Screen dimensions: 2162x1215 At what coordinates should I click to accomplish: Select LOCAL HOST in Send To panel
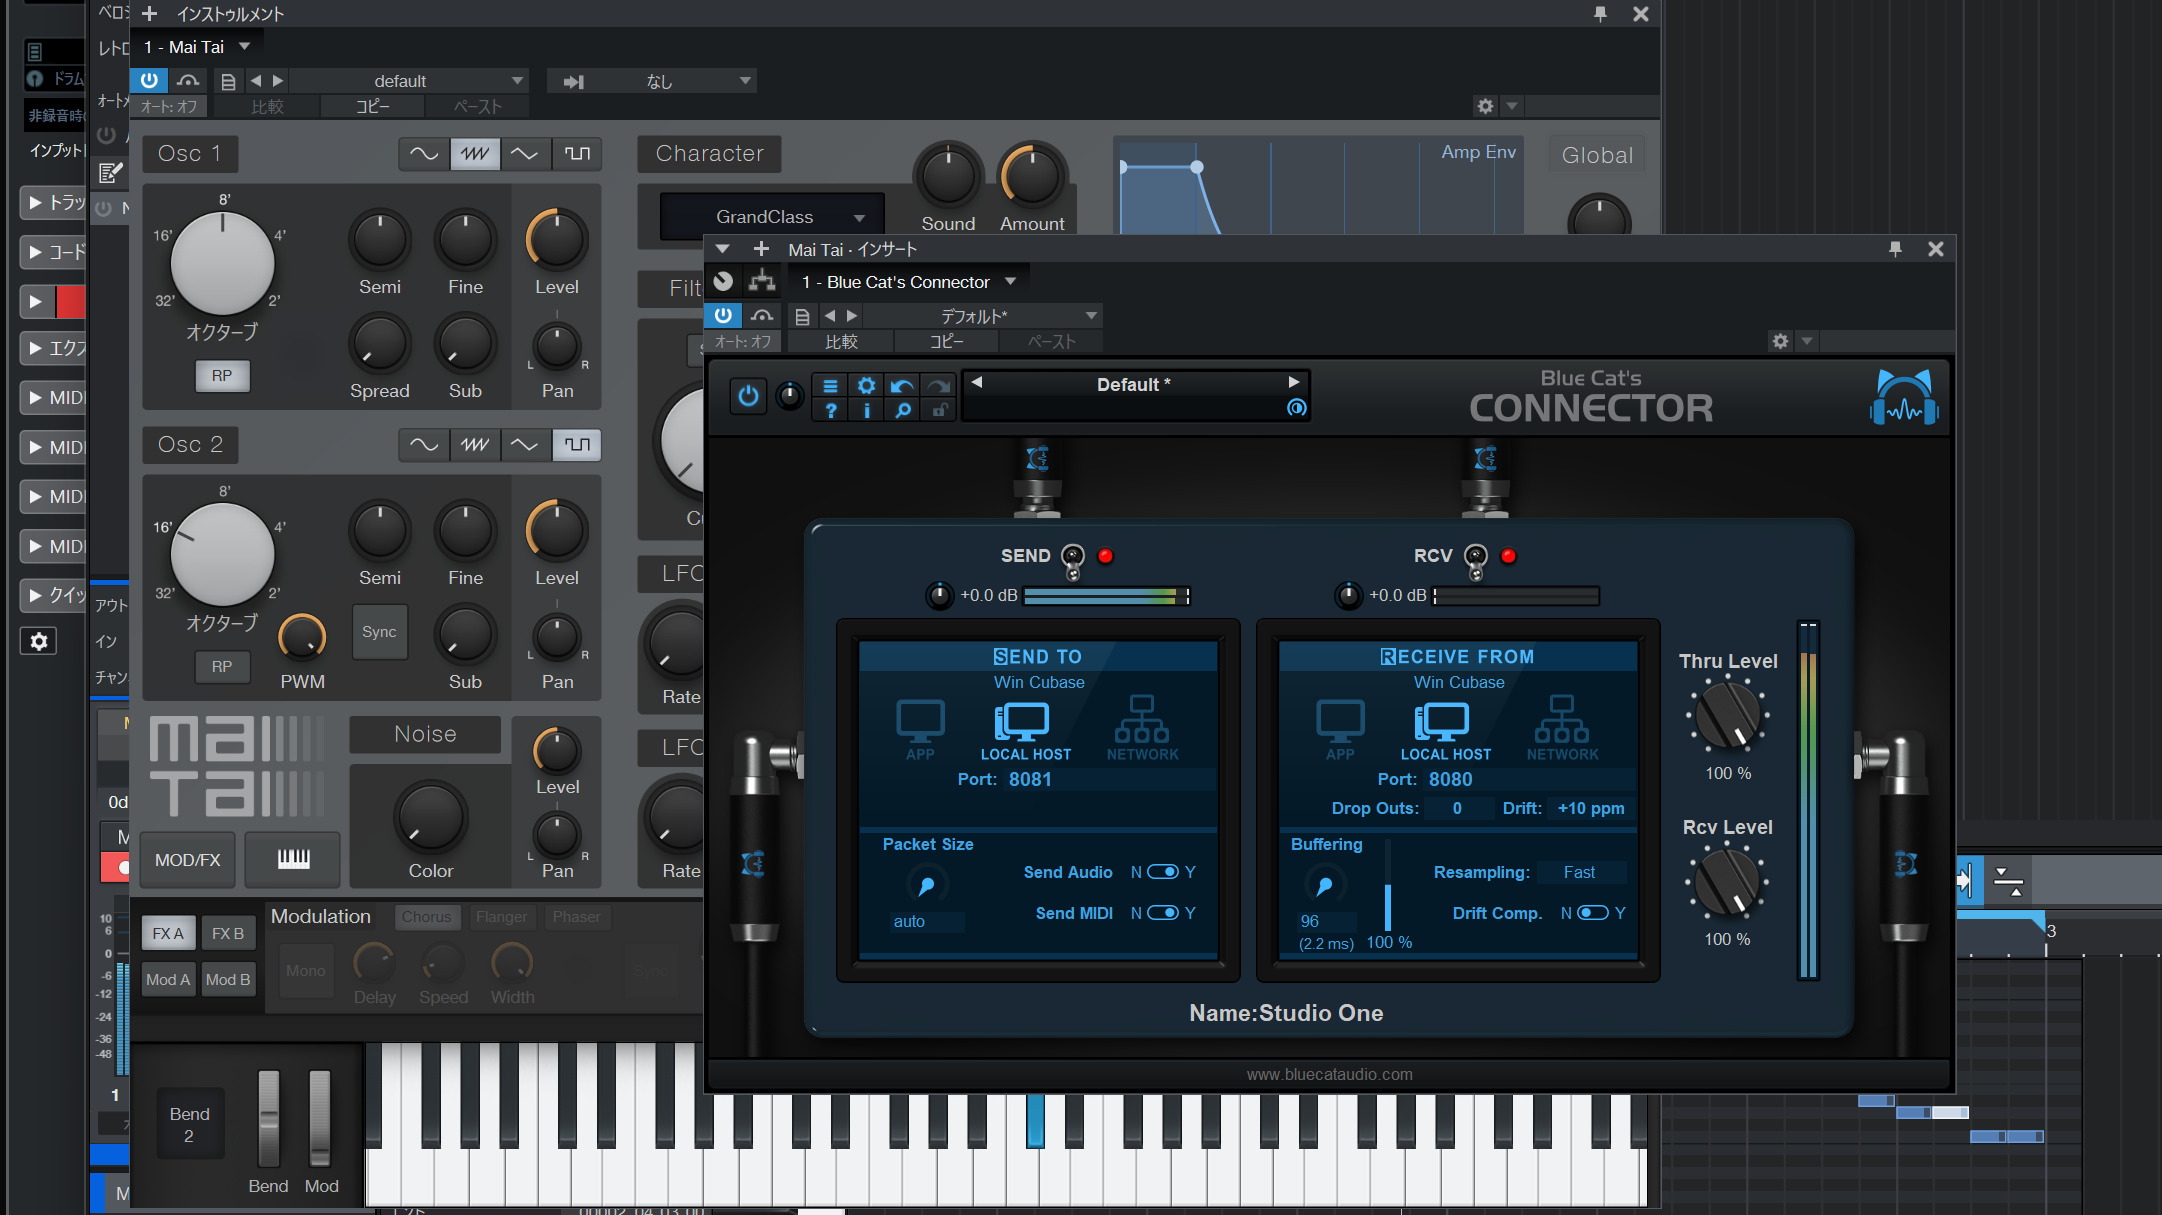coord(1025,732)
